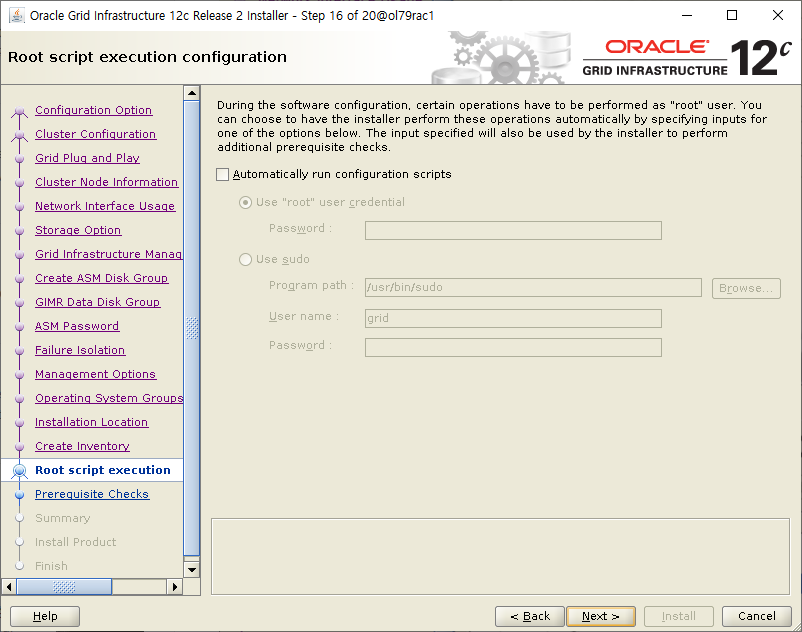Viewport: 802px width, 632px height.
Task: Select the Use sudo radio button
Action: tap(246, 259)
